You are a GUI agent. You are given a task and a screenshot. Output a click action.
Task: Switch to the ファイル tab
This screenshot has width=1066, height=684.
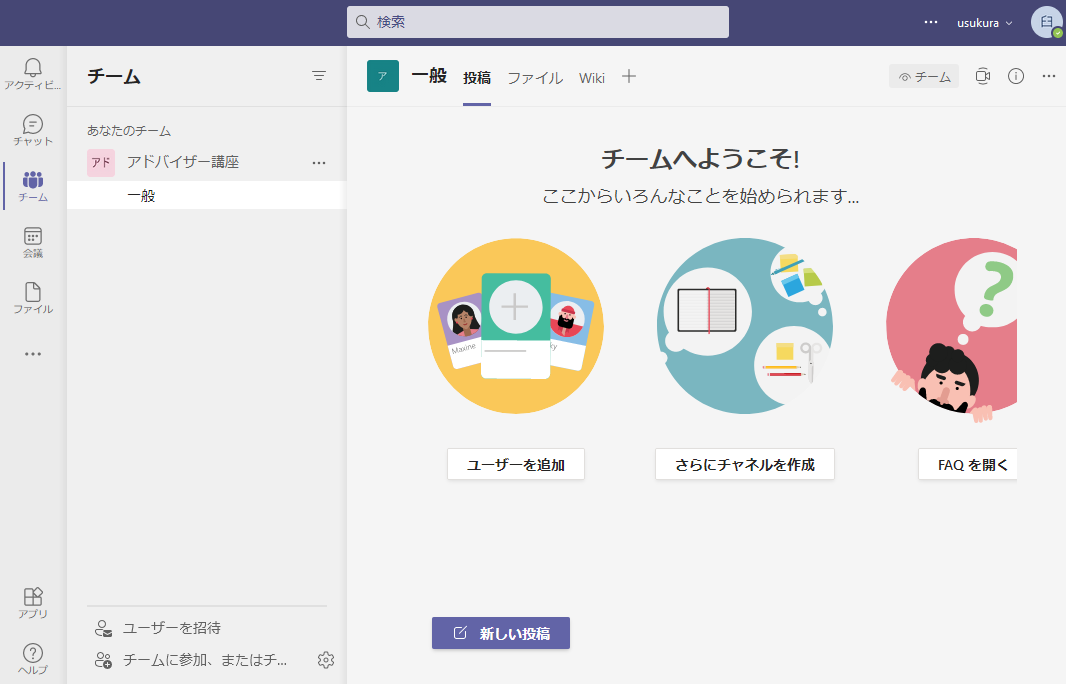coord(535,78)
